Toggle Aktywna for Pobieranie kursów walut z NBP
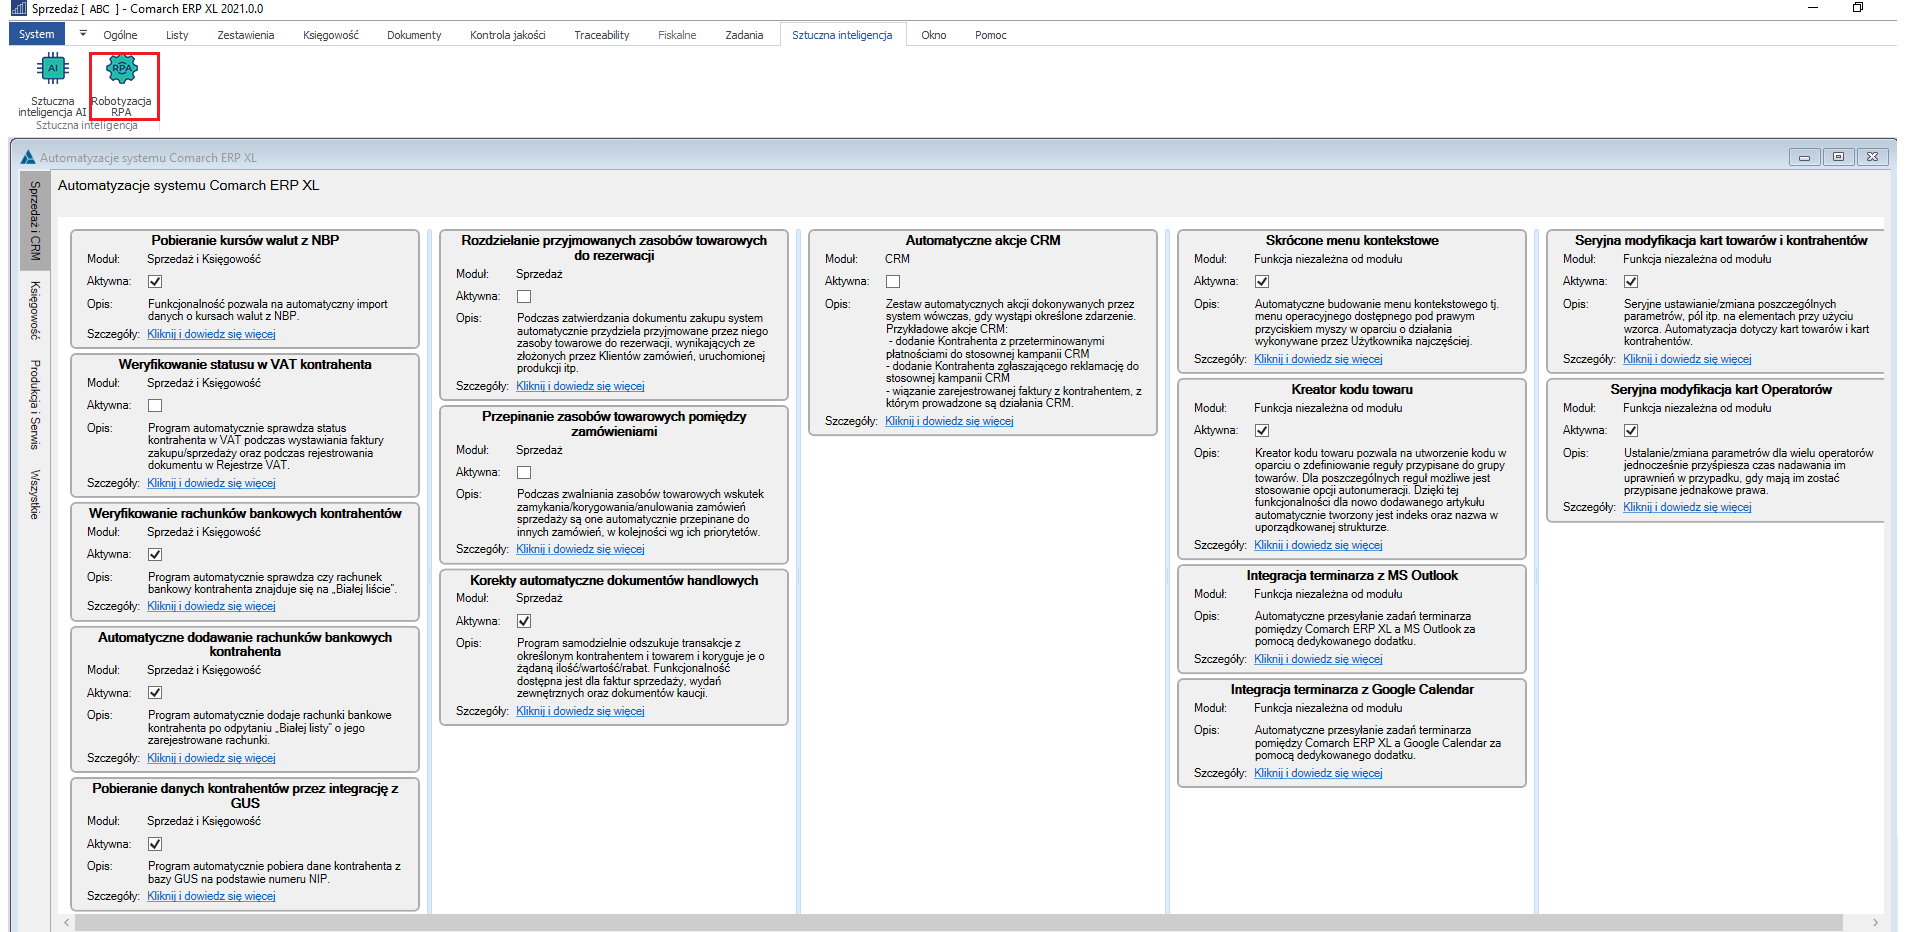Viewport: 1917px width, 932px height. 155,282
